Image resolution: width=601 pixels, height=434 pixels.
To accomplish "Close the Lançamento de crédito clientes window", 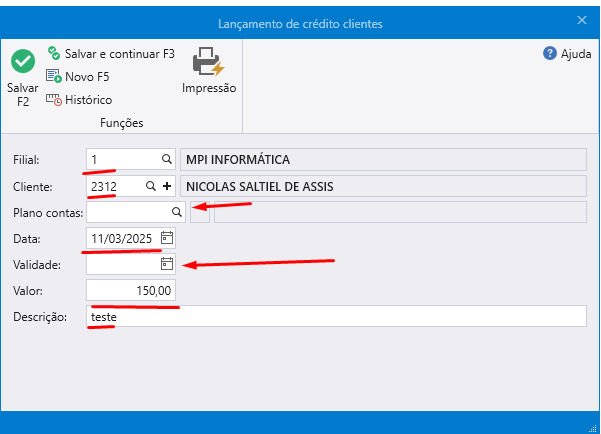I will coord(582,20).
